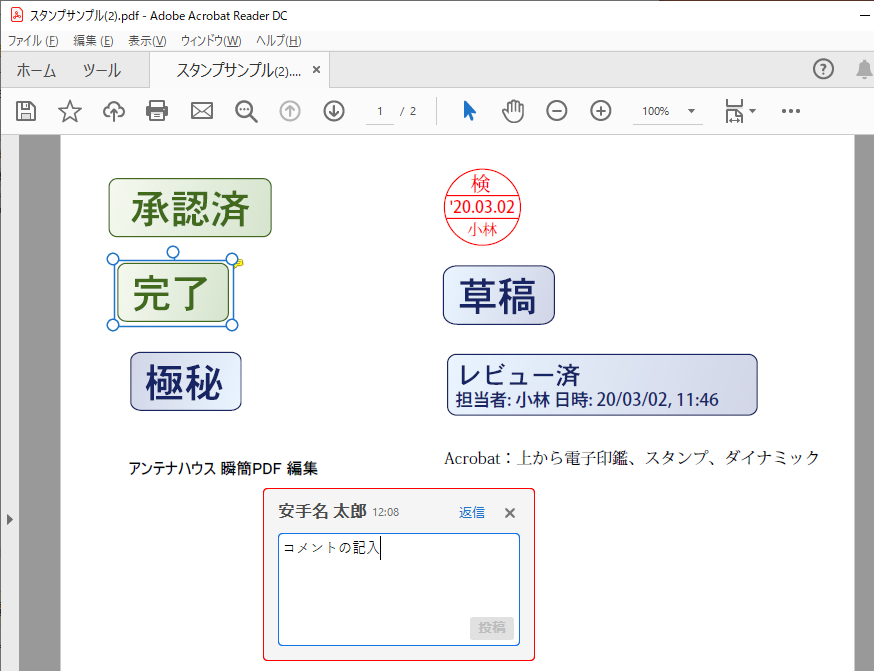Send file by email envelope icon
The image size is (874, 671).
coord(202,111)
